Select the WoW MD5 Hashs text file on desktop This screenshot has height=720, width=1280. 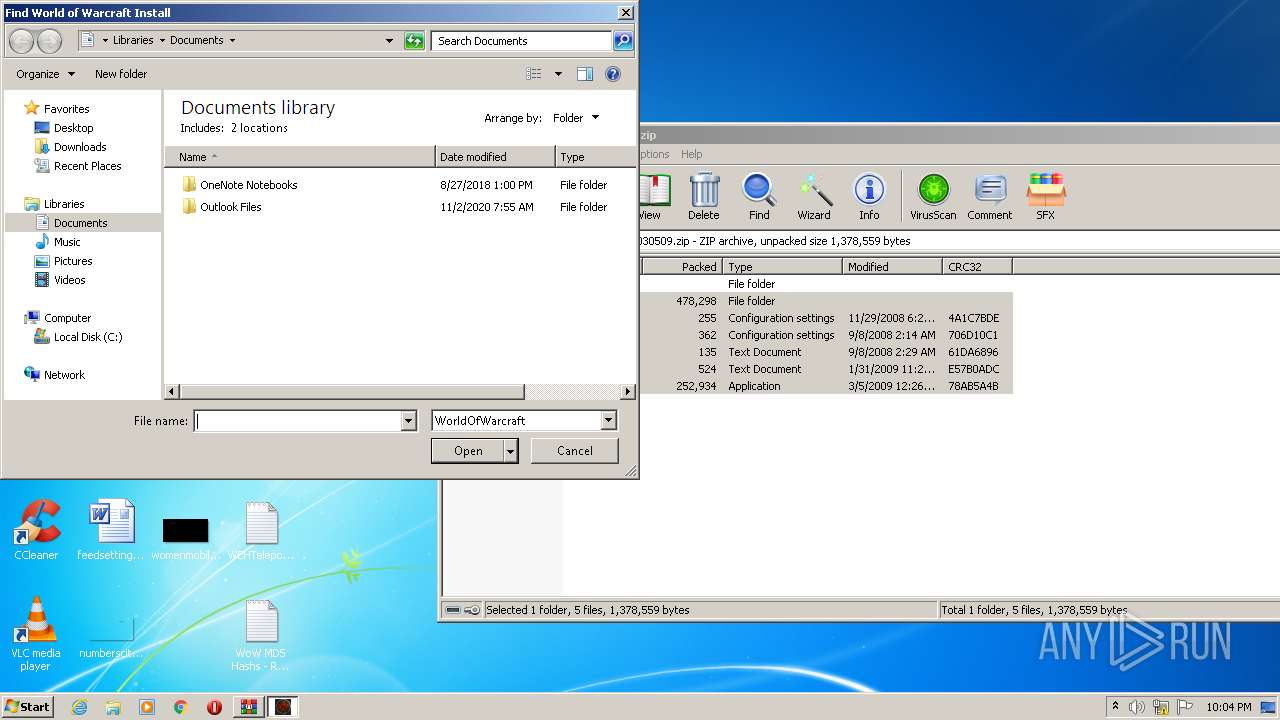coord(261,636)
